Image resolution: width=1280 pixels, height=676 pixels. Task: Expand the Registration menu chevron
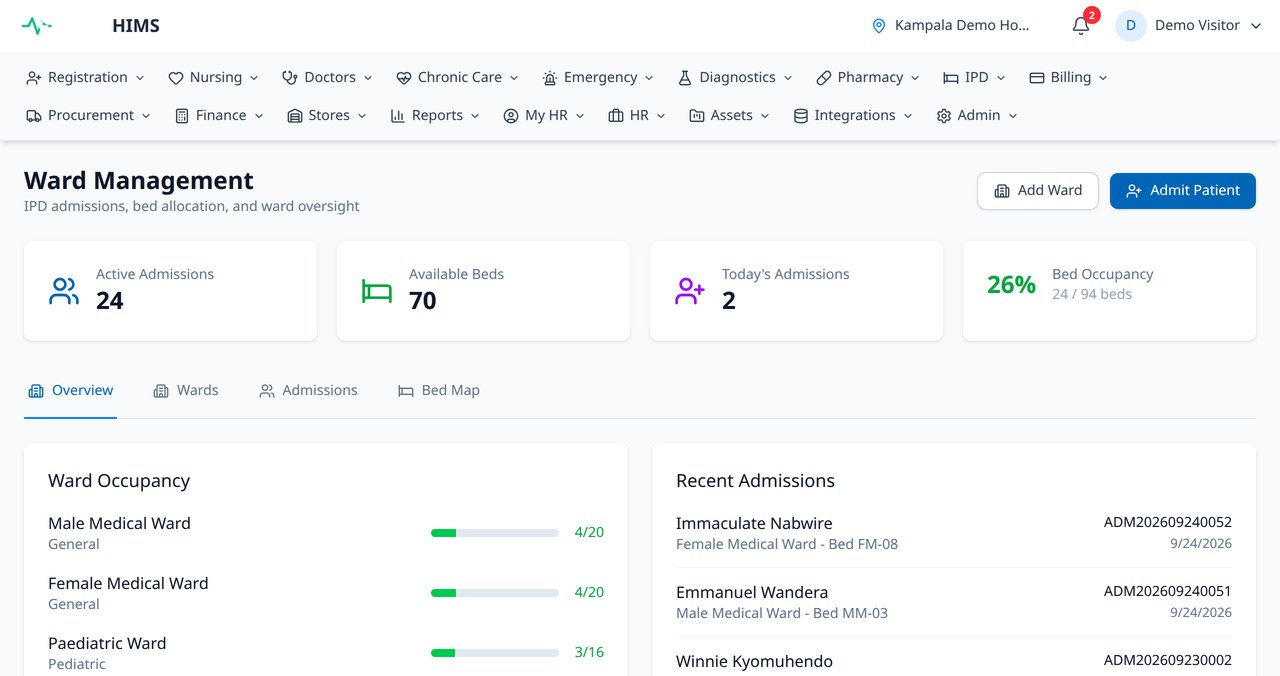click(x=140, y=78)
